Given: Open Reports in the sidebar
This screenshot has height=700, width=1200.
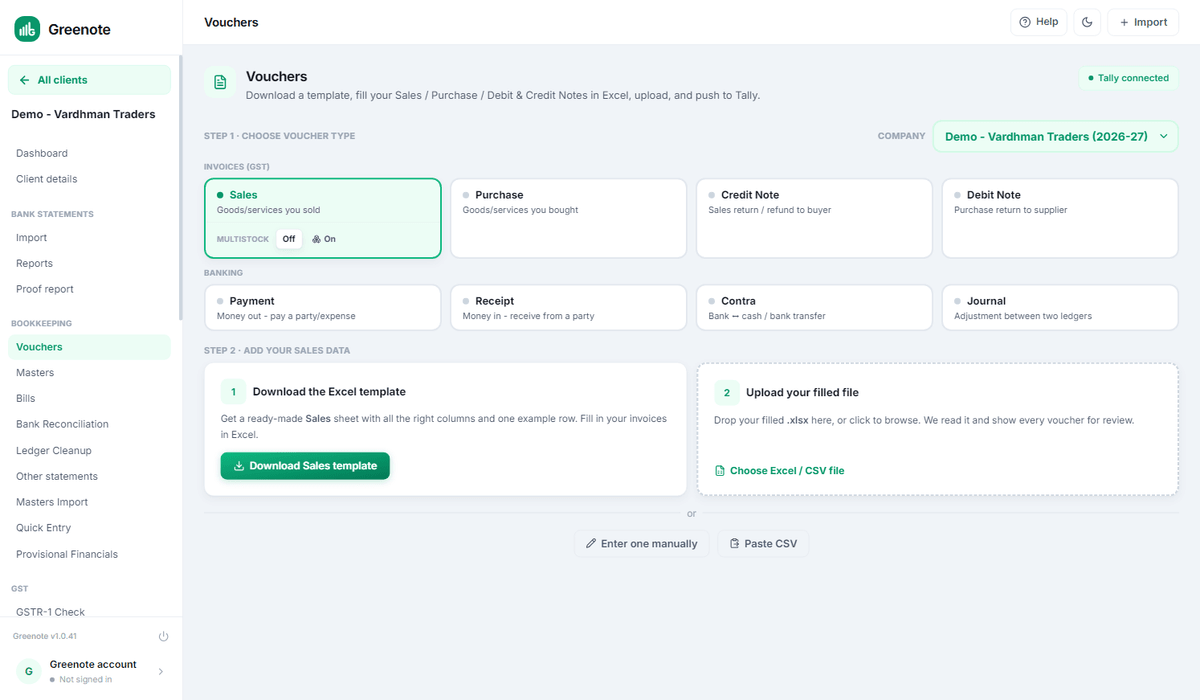Looking at the screenshot, I should tap(90, 263).
